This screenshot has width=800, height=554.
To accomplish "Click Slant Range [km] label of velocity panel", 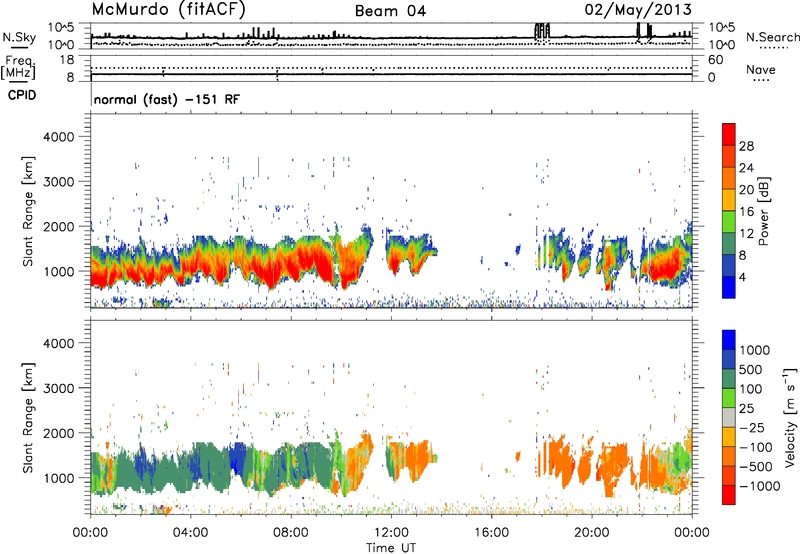I will [28, 417].
